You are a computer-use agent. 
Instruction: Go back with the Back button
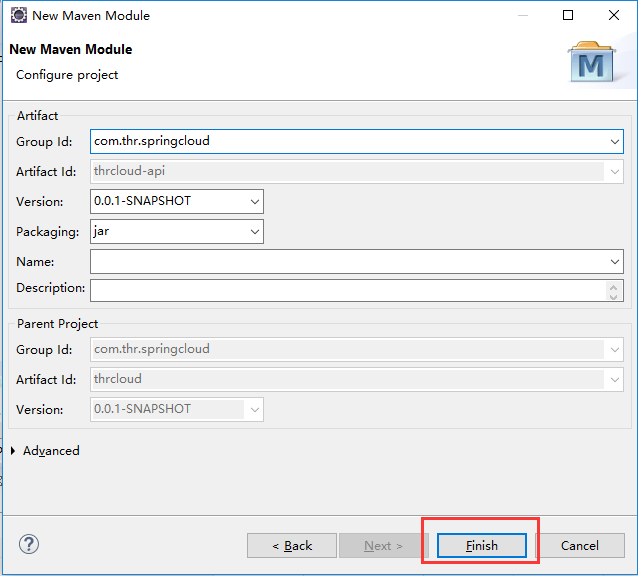[292, 545]
